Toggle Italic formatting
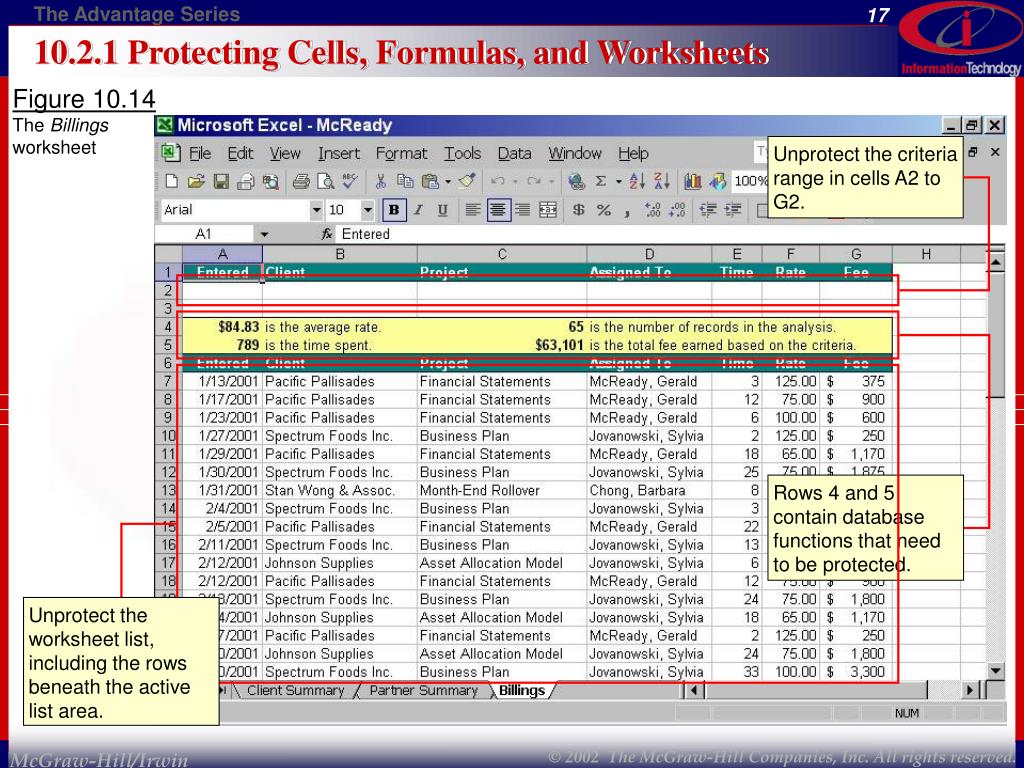This screenshot has height=768, width=1024. click(x=419, y=210)
